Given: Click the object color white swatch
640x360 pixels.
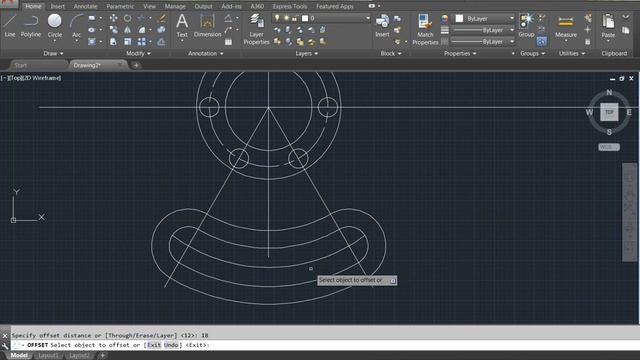Looking at the screenshot, I should [x=459, y=18].
